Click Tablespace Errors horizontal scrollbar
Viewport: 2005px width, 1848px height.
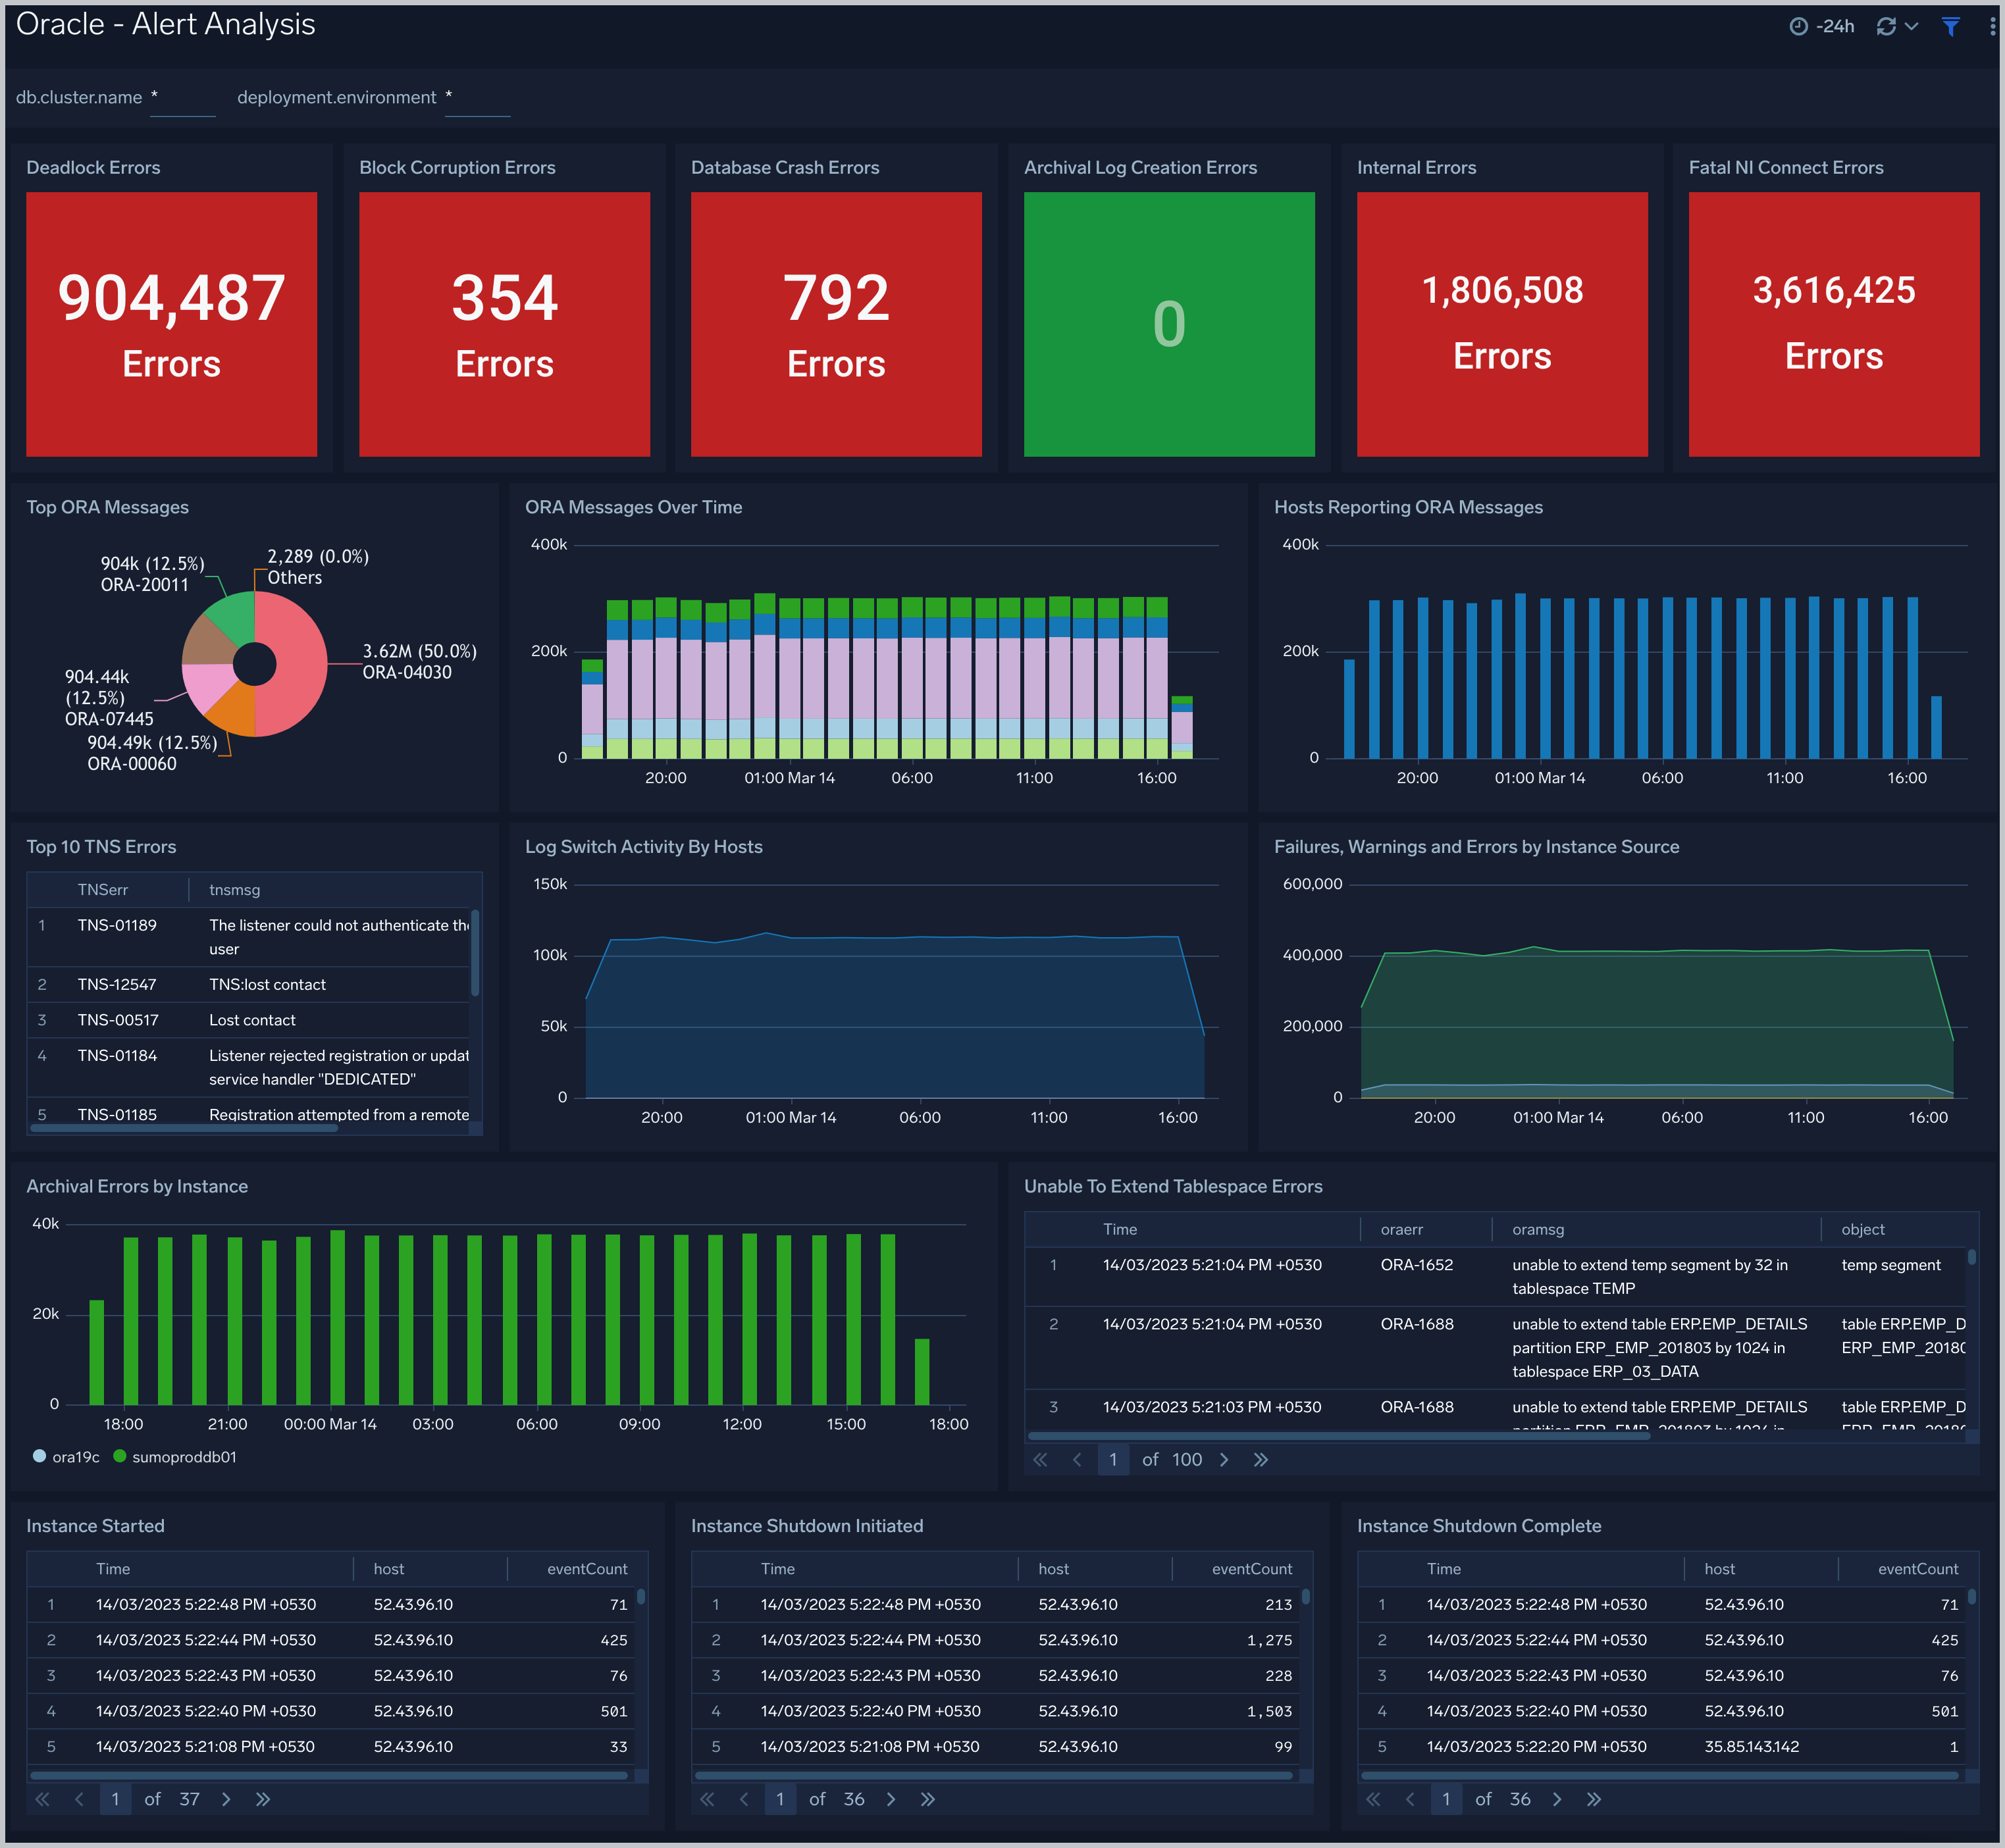(x=1339, y=1436)
